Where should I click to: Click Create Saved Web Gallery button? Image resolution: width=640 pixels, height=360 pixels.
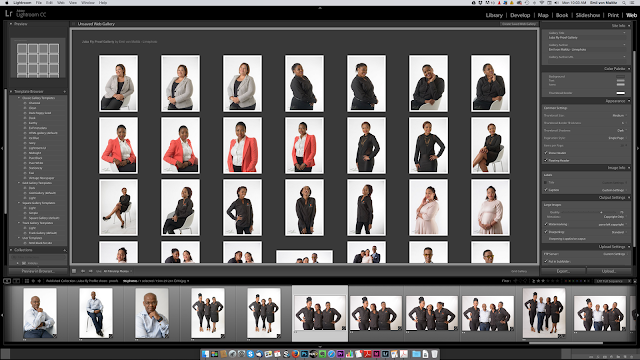(x=519, y=24)
